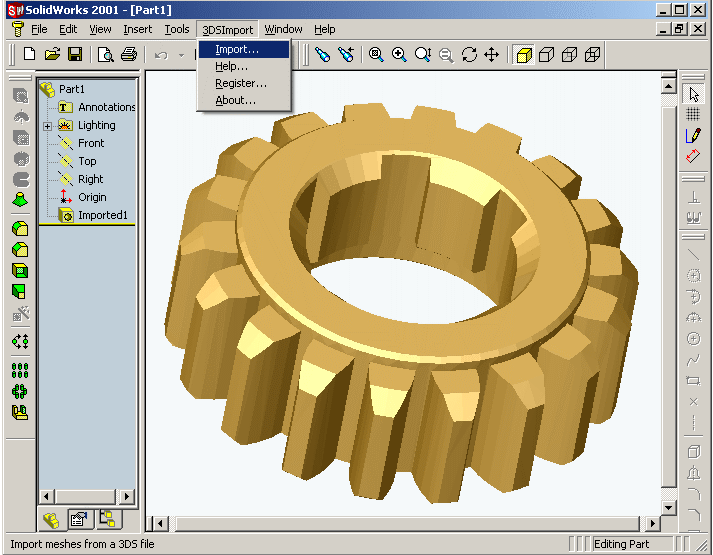Open the Insert menu
The width and height of the screenshot is (713, 555).
(137, 29)
